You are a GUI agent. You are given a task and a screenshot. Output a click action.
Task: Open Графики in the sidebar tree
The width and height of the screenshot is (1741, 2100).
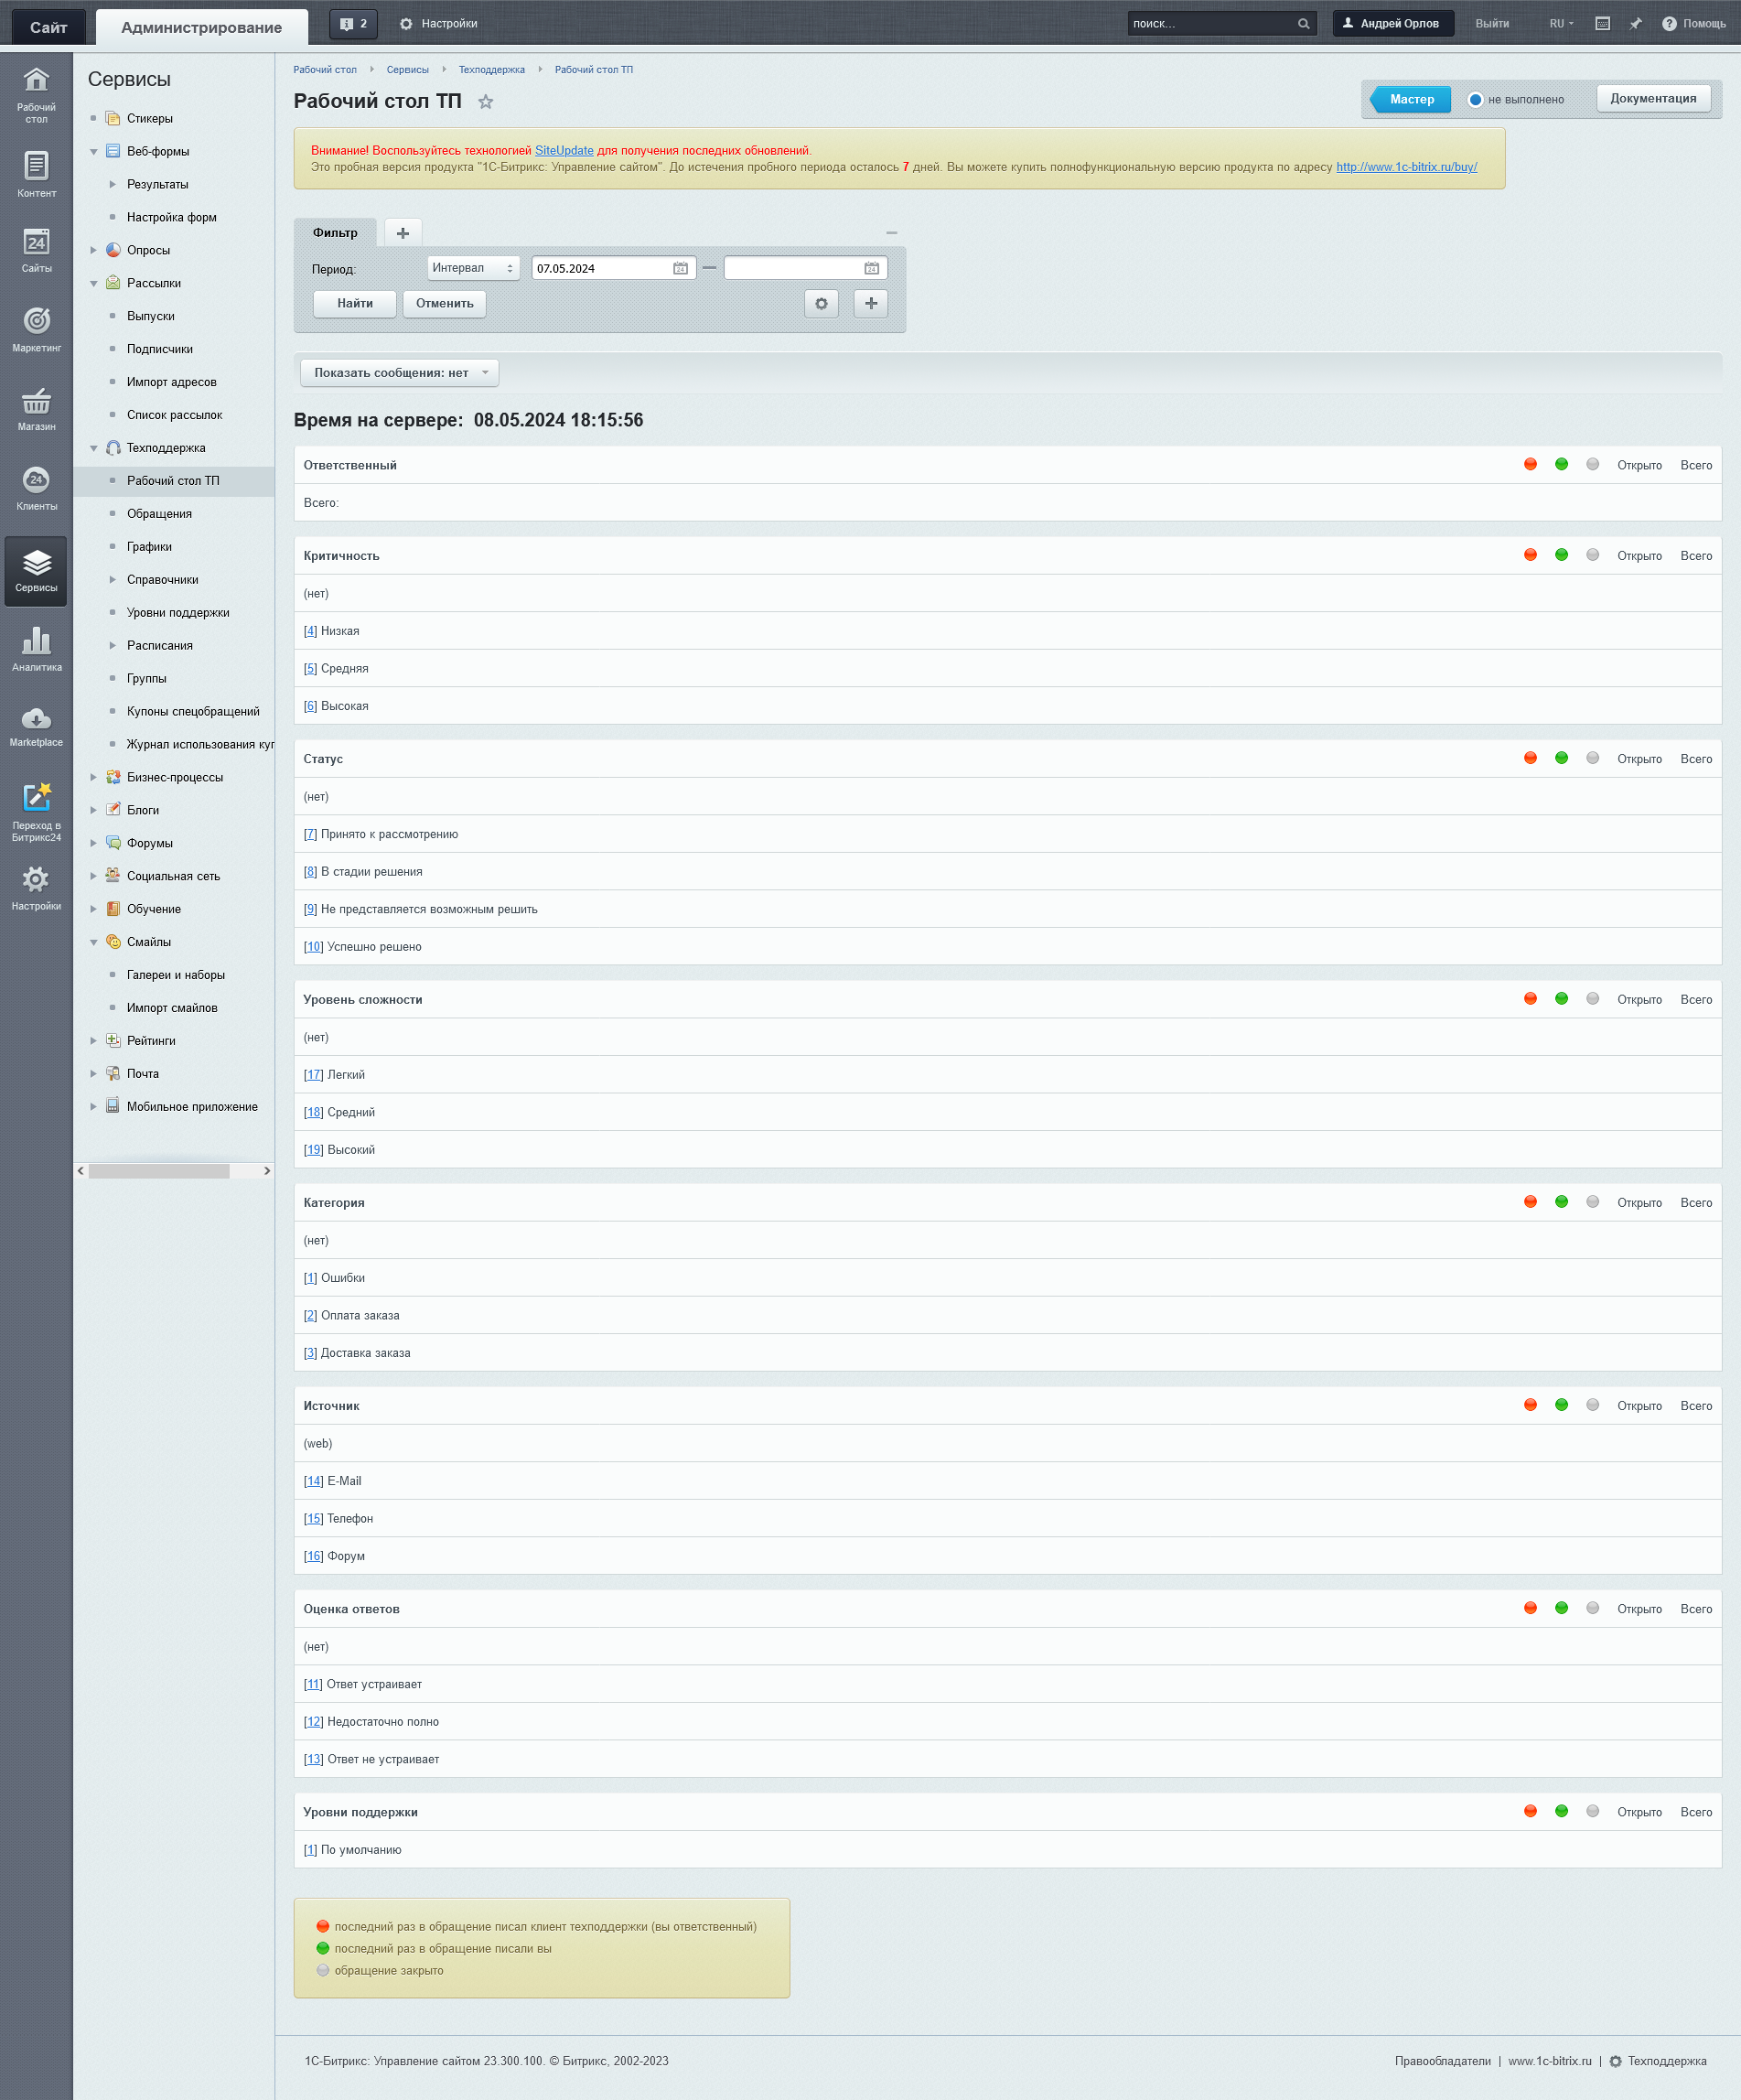tap(149, 547)
